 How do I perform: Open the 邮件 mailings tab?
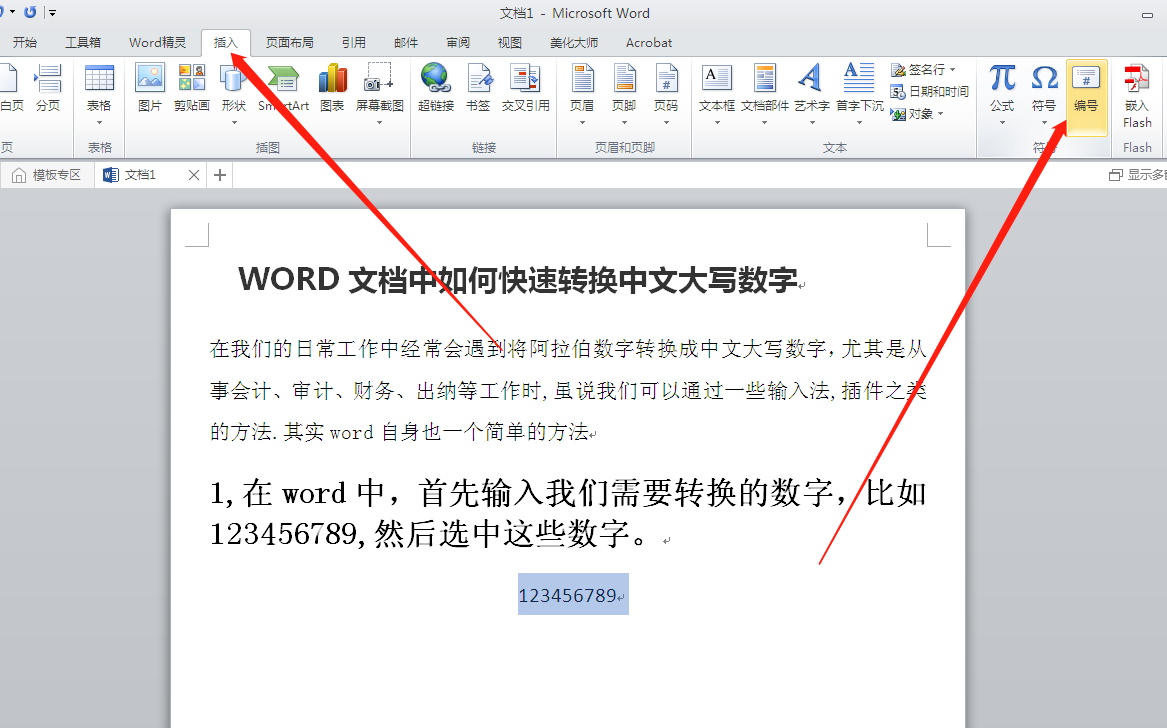pos(406,42)
